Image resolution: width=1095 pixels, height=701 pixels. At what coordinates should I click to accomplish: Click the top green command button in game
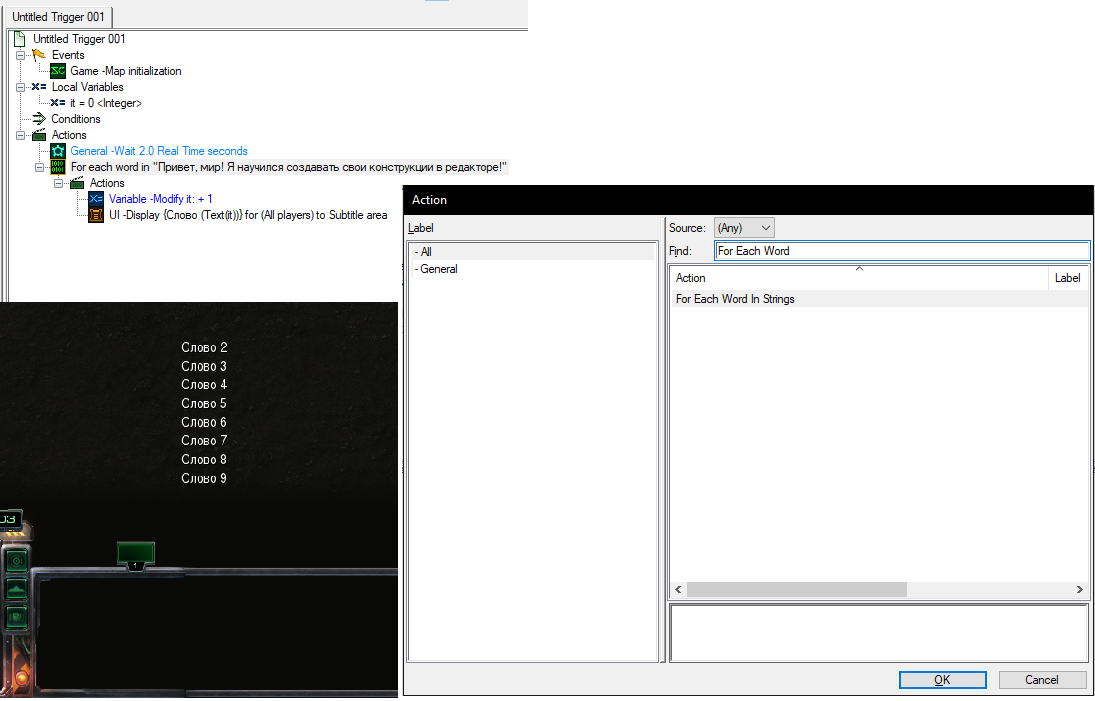[16, 561]
